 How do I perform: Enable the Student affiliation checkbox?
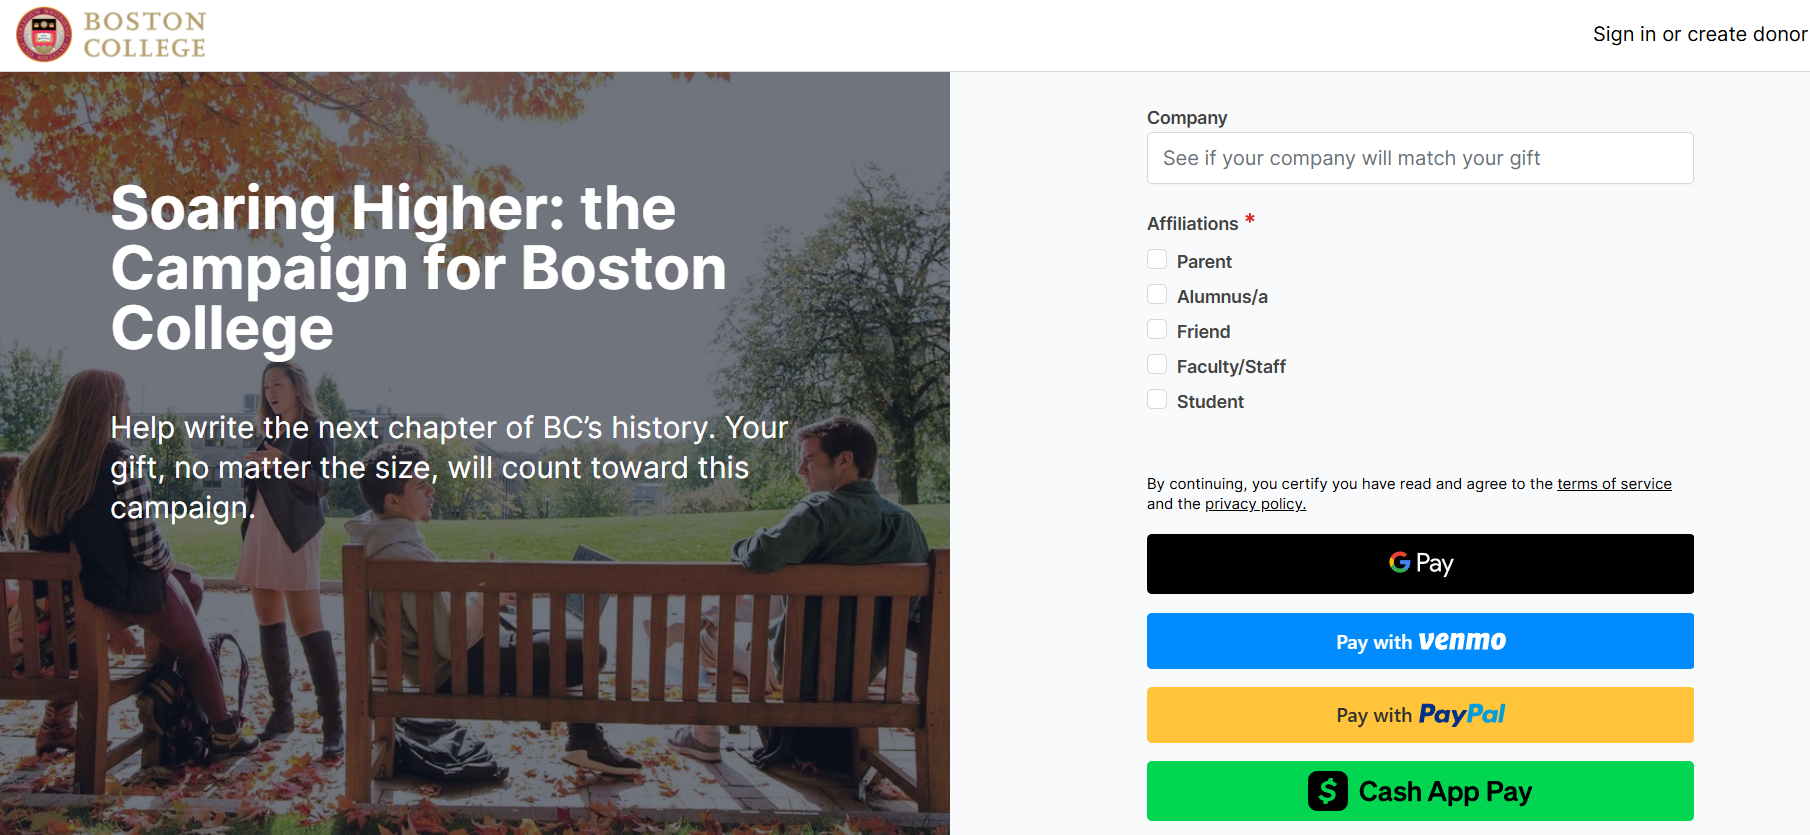click(1157, 400)
